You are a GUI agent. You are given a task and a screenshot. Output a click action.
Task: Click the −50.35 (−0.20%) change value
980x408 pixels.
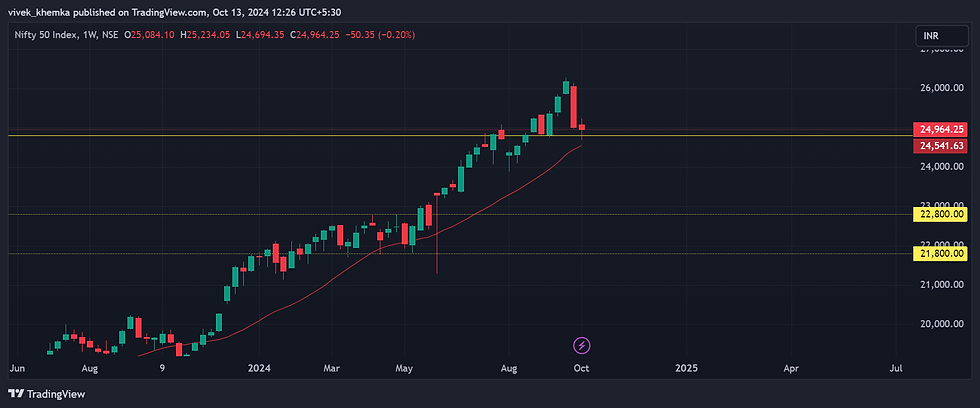[x=379, y=36]
